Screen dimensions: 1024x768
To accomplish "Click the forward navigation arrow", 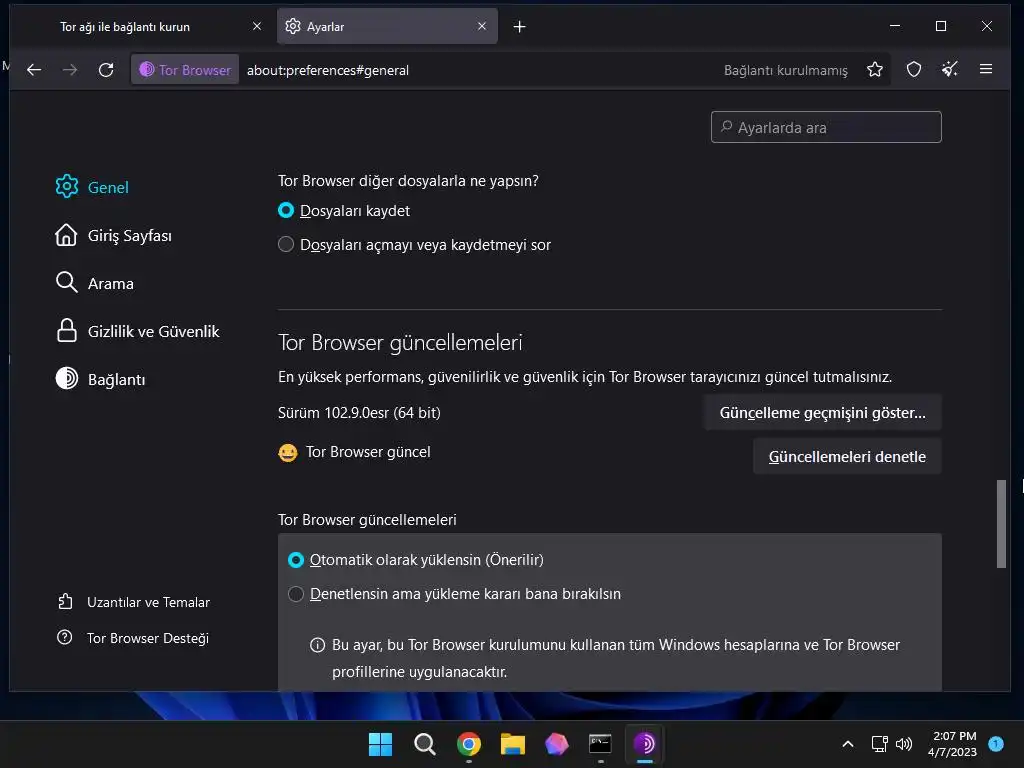I will coord(70,70).
